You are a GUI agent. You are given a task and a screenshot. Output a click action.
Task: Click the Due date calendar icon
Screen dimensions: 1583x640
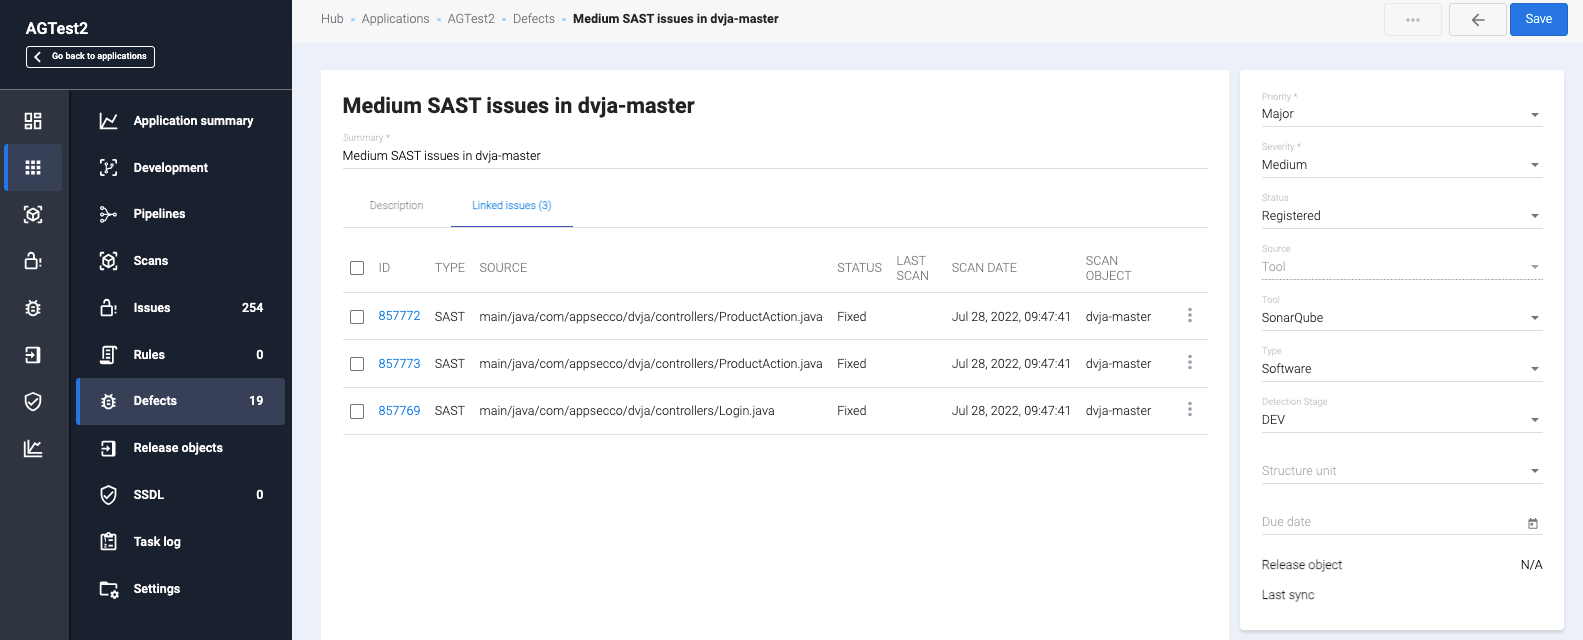pyautogui.click(x=1532, y=523)
